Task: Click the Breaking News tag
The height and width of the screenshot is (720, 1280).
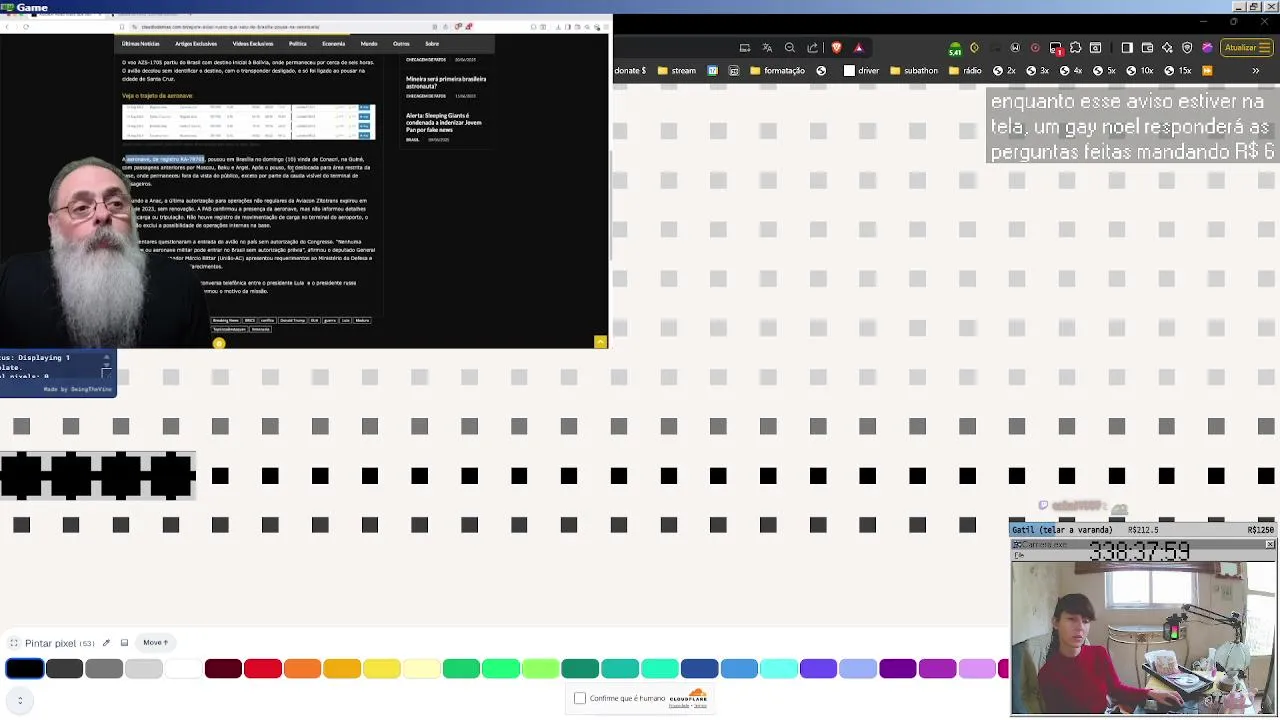Action: click(225, 320)
